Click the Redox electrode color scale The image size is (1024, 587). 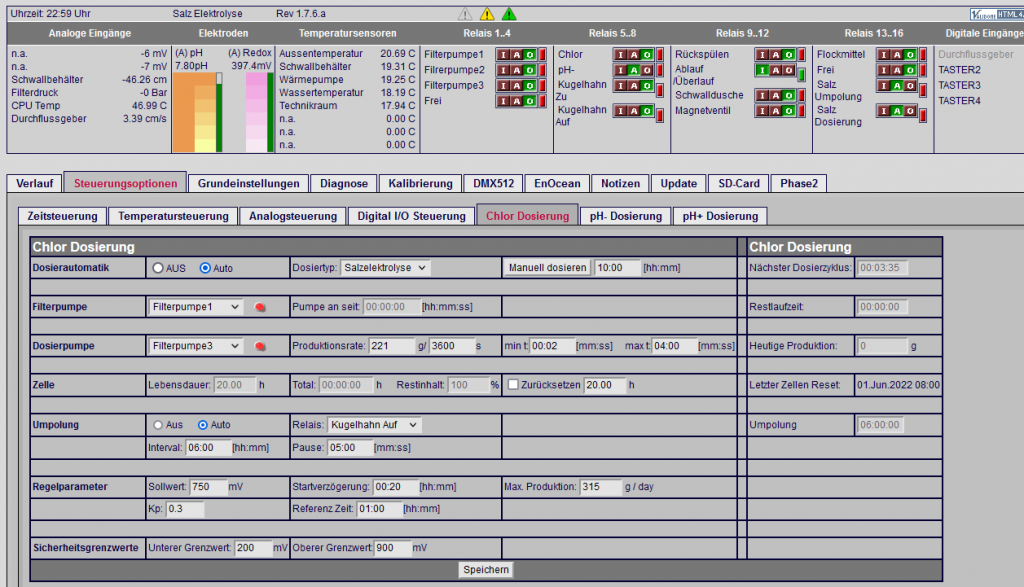click(x=257, y=113)
